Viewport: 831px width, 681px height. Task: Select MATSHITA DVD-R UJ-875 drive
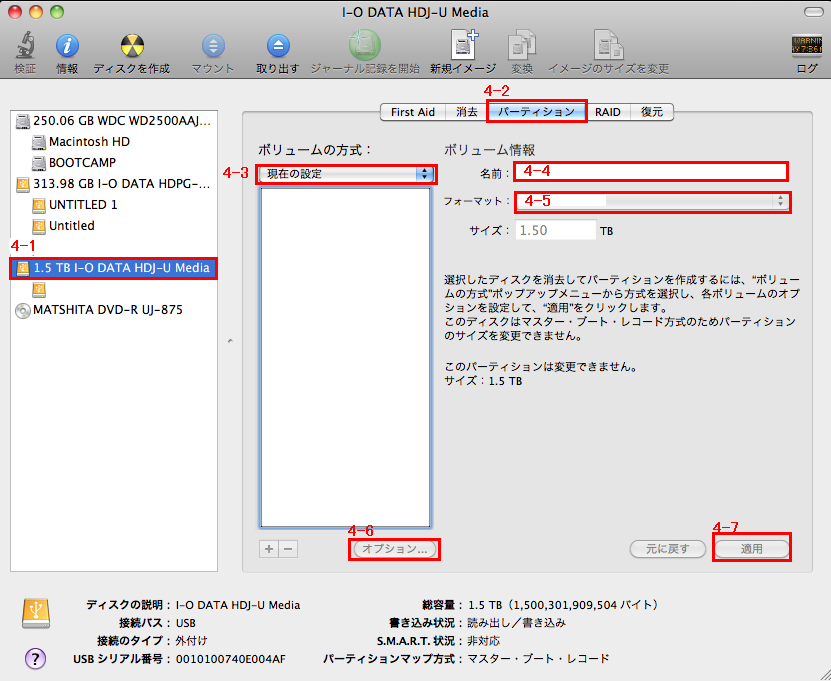pyautogui.click(x=107, y=310)
